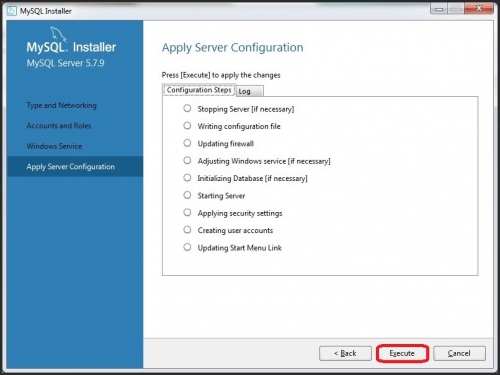Click the 'Starting Server' text
The width and height of the screenshot is (500, 375).
pos(221,196)
